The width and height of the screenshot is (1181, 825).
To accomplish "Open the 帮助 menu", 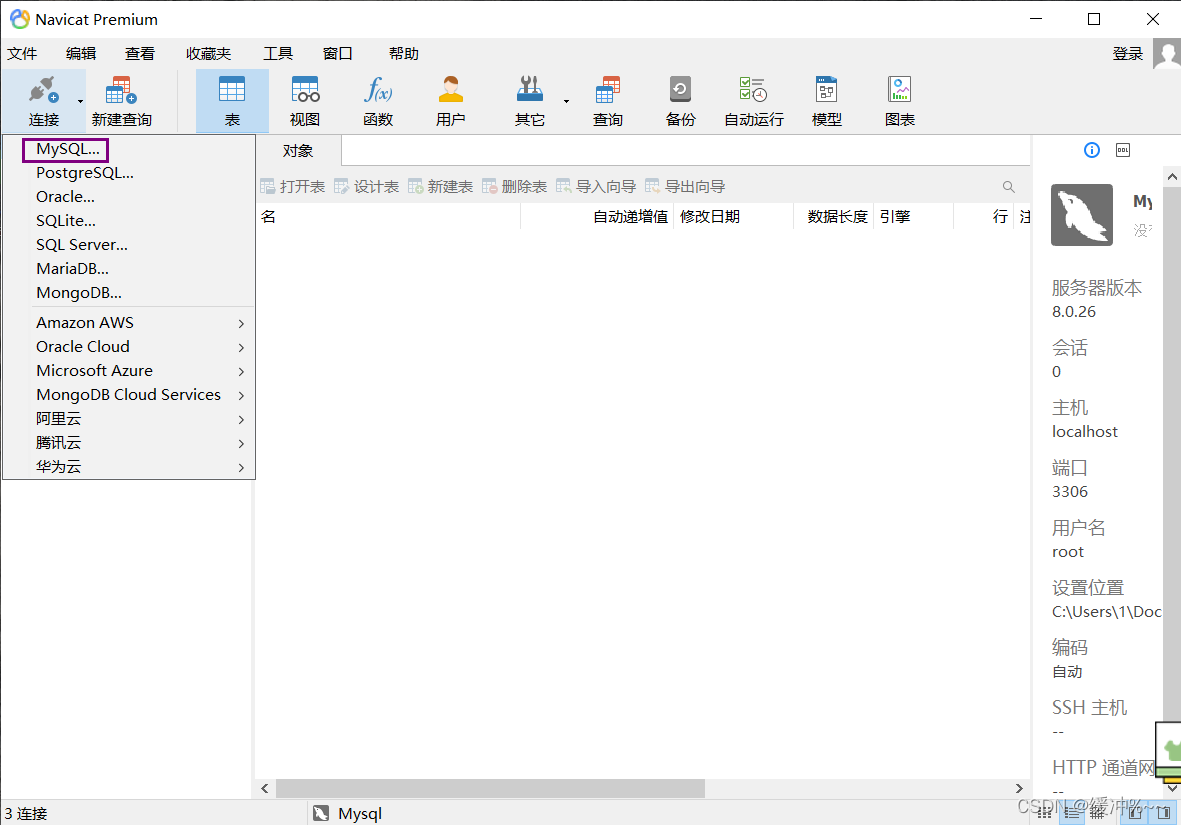I will tap(404, 53).
